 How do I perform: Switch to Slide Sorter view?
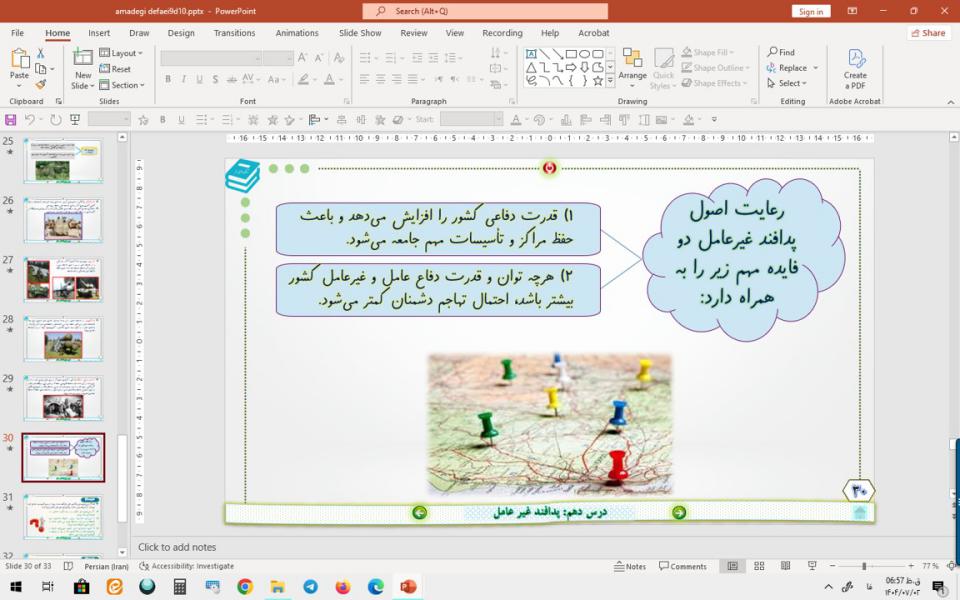757,566
